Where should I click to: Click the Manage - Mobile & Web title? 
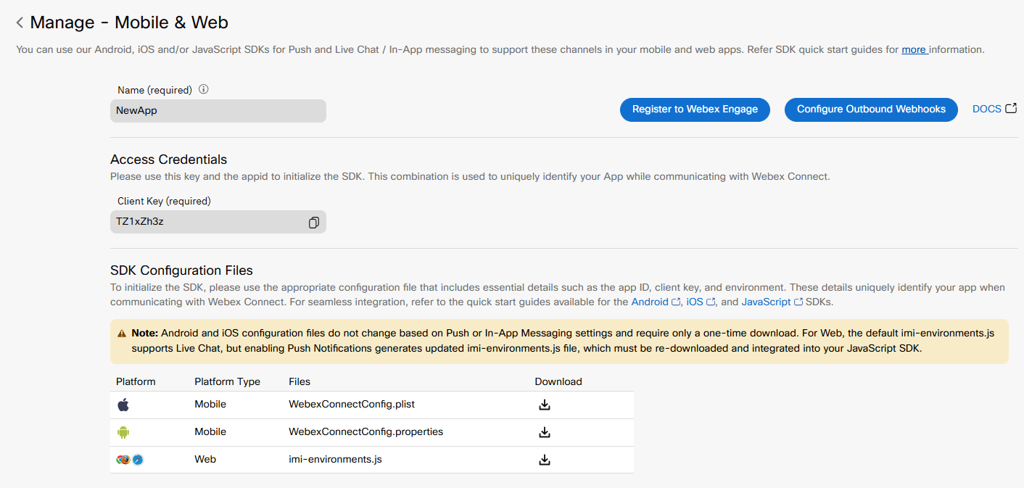[129, 22]
